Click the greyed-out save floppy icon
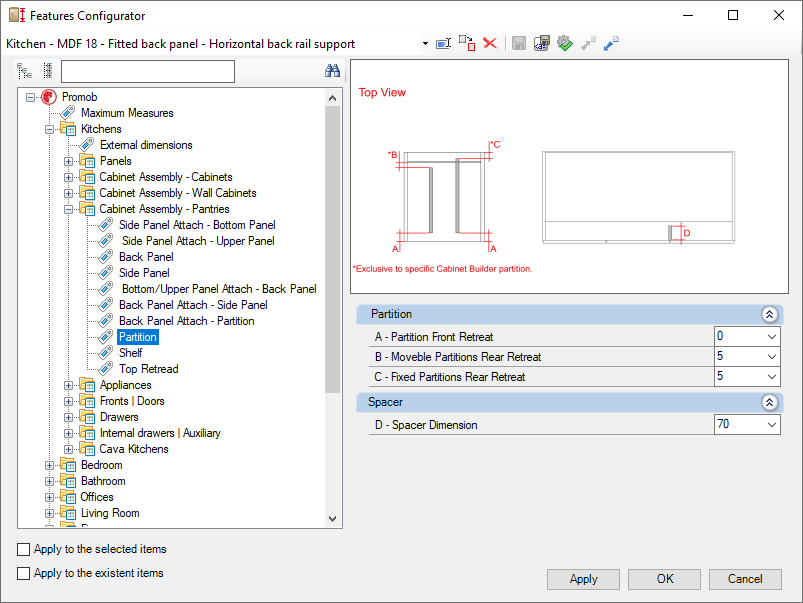Image resolution: width=803 pixels, height=603 pixels. (x=519, y=44)
